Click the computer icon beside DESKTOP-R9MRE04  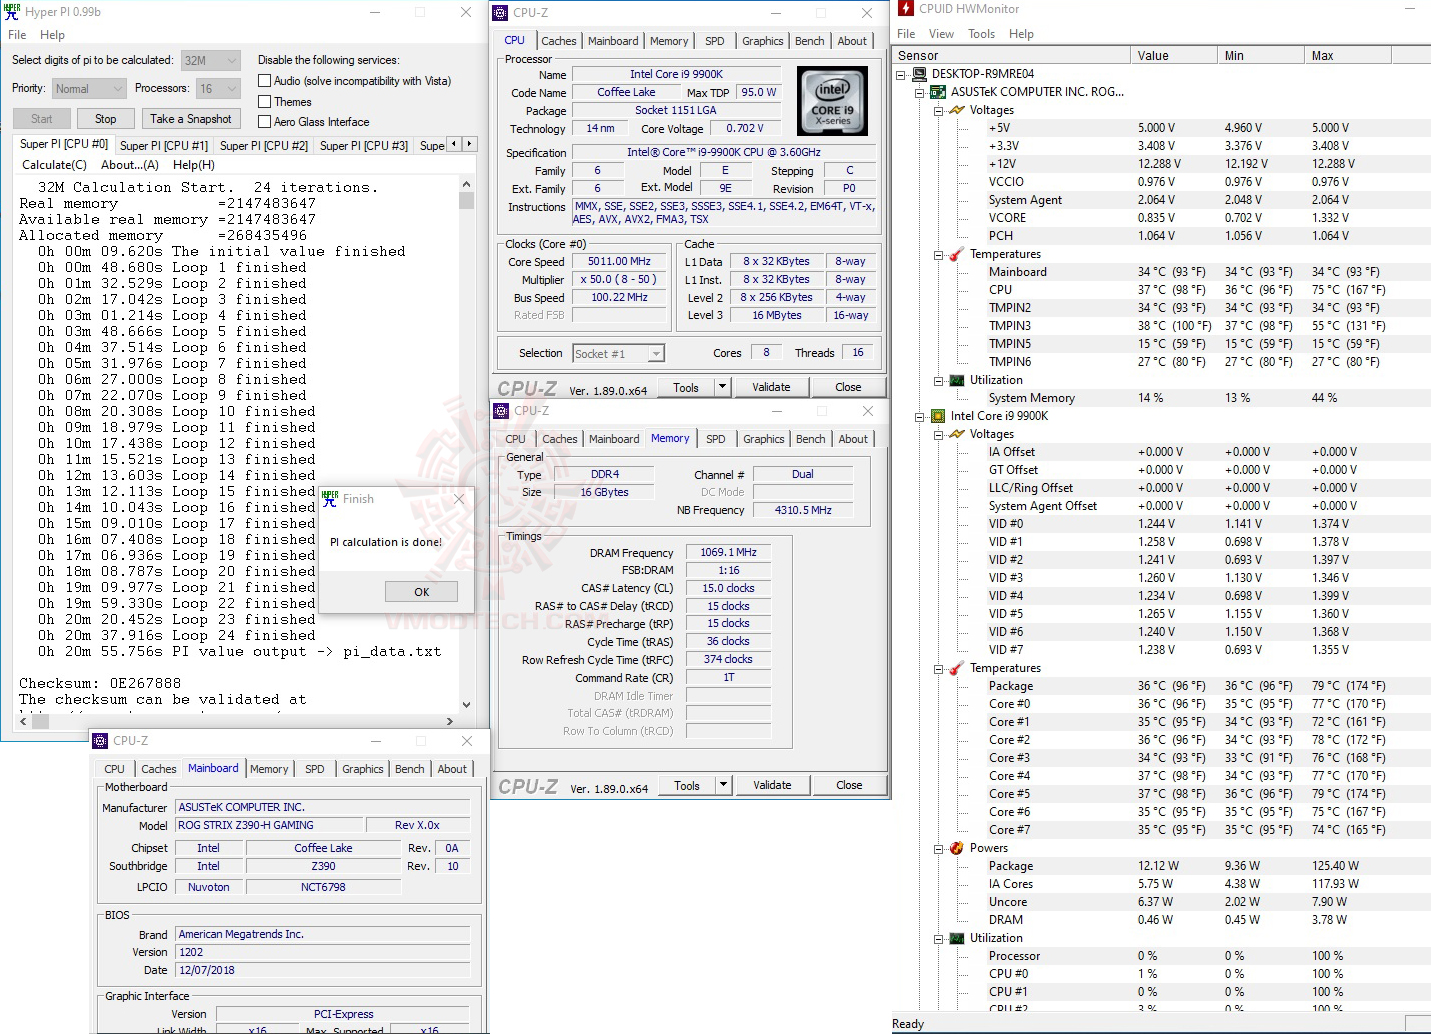pyautogui.click(x=919, y=74)
